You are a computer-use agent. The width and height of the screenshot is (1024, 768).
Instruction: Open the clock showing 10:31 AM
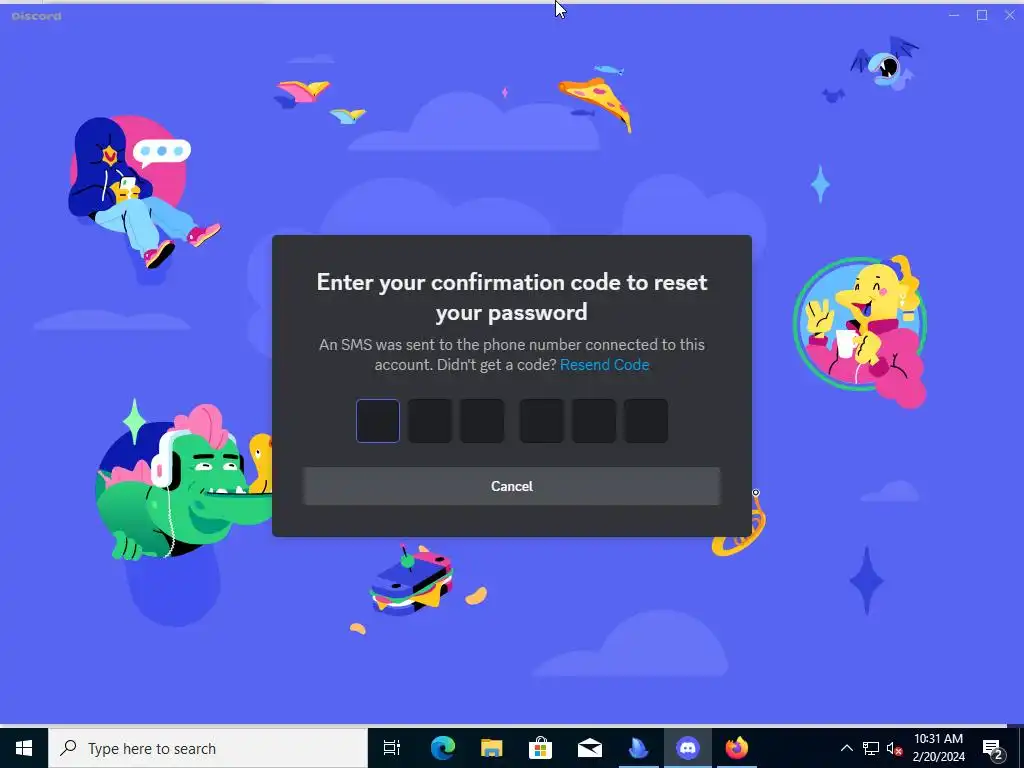click(x=938, y=748)
